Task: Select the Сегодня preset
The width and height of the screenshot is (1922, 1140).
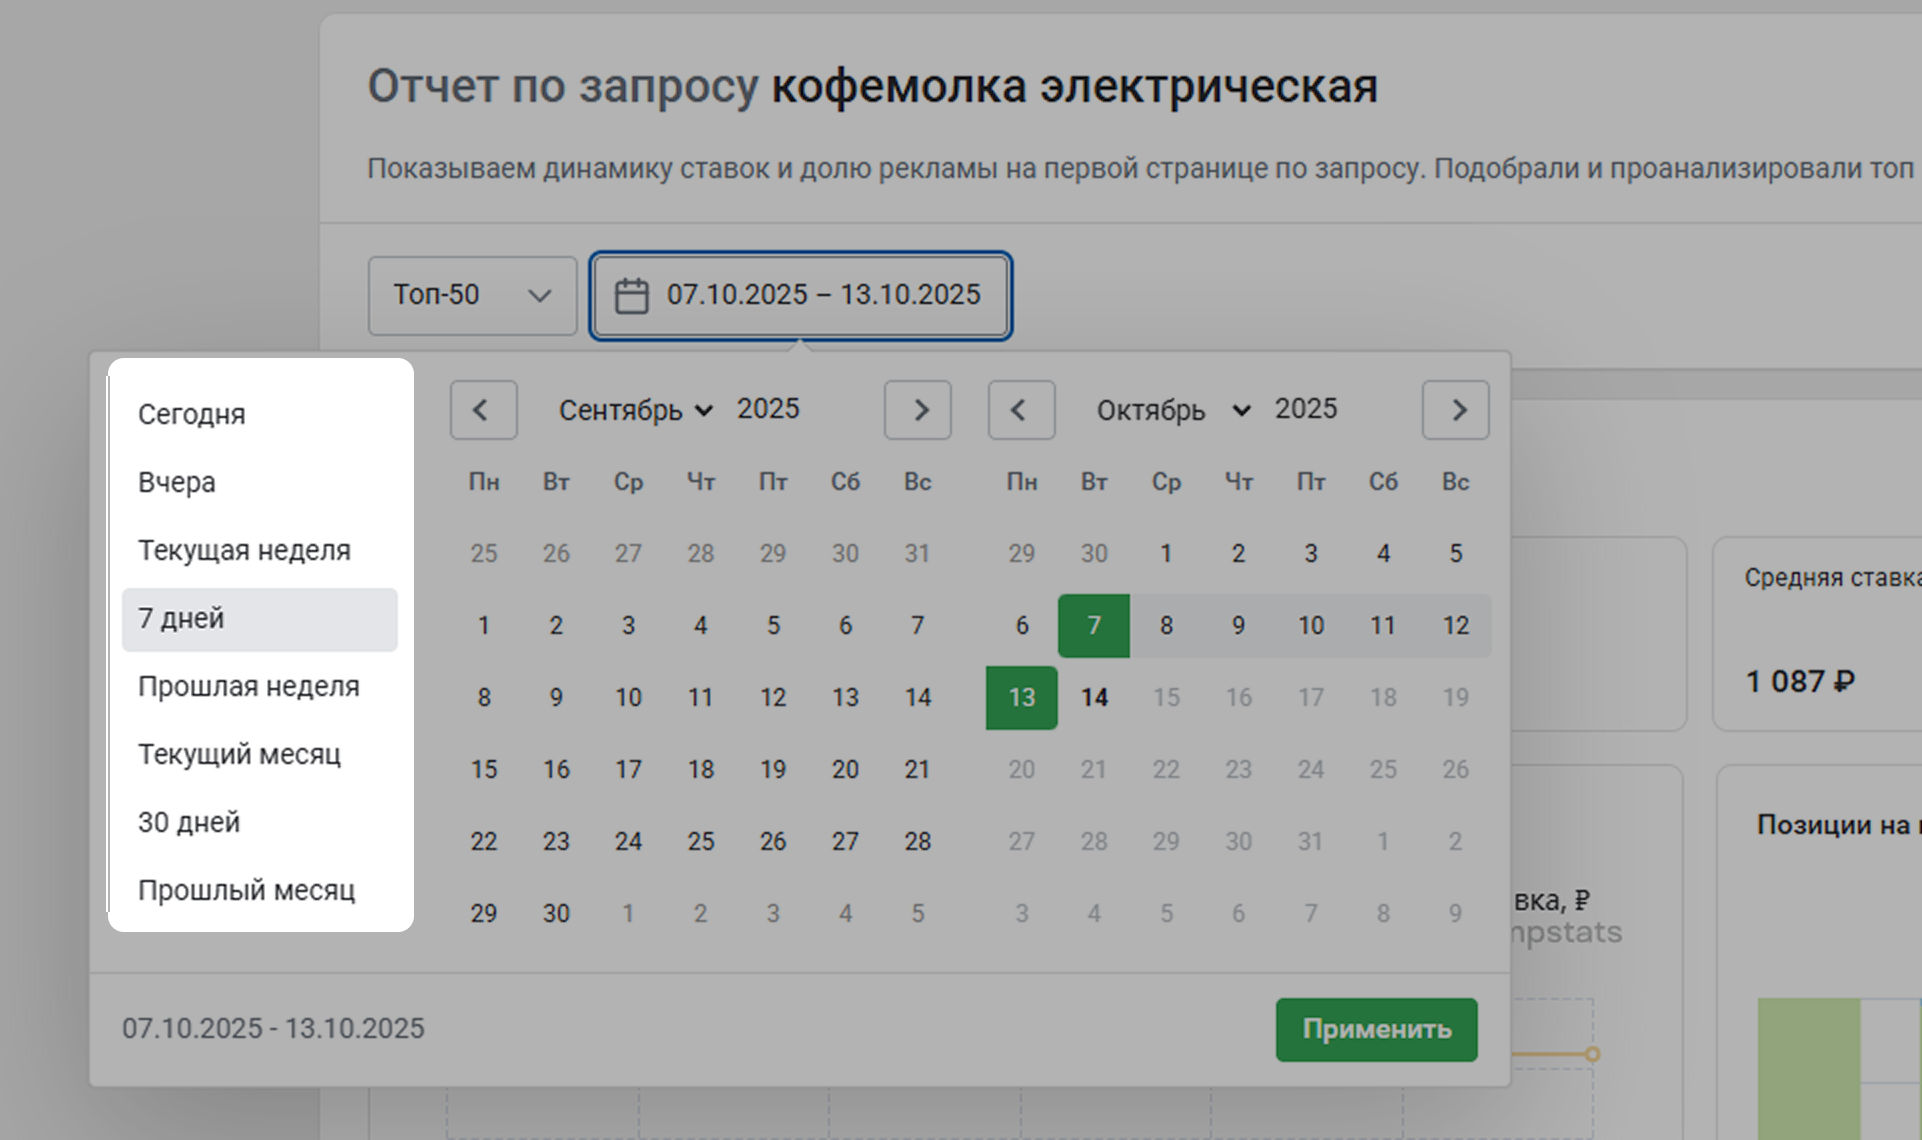Action: (x=192, y=414)
